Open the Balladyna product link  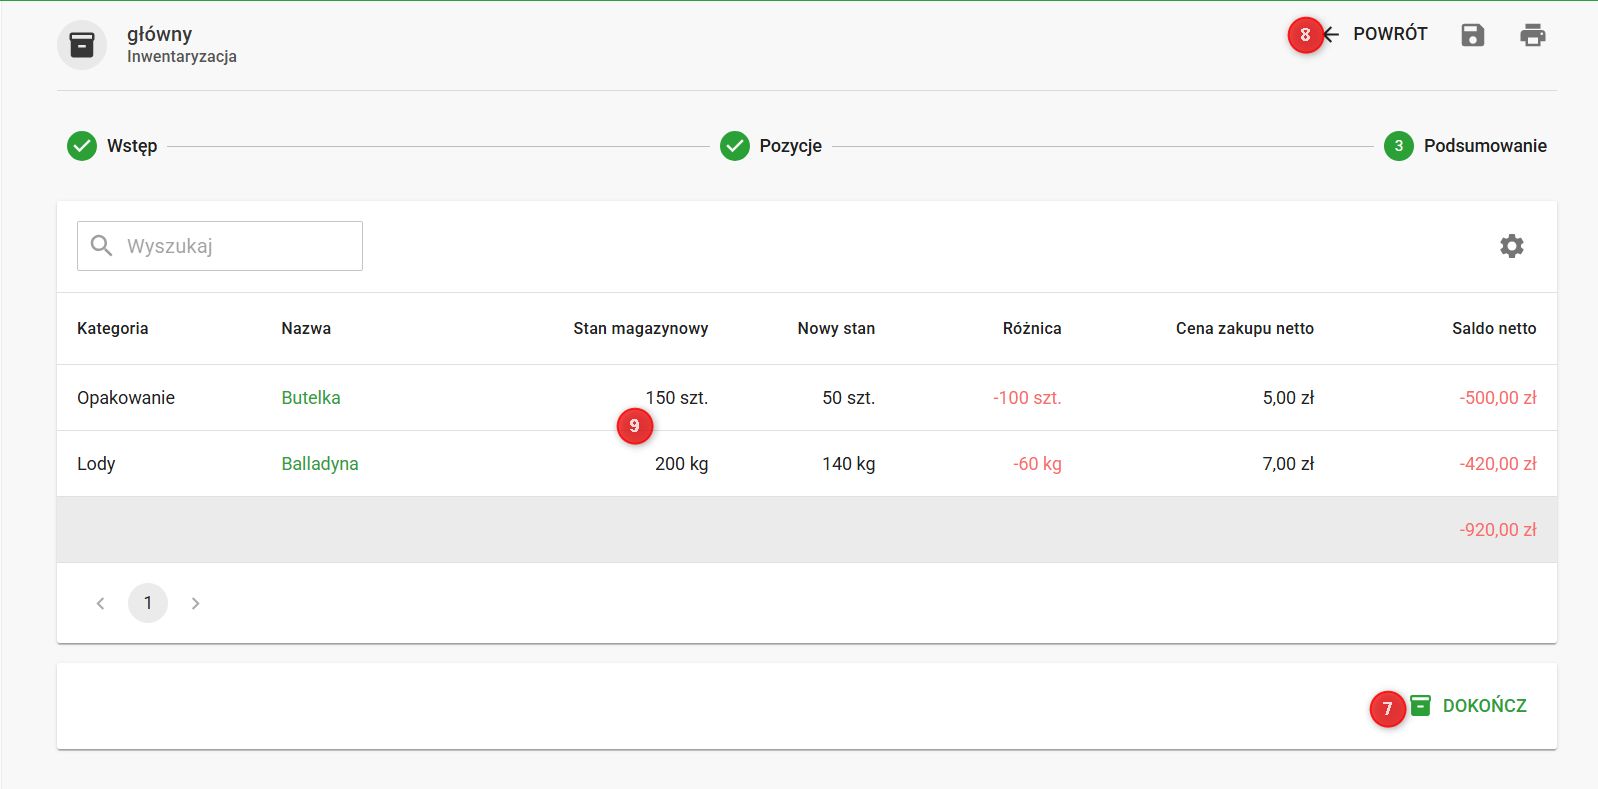(320, 464)
